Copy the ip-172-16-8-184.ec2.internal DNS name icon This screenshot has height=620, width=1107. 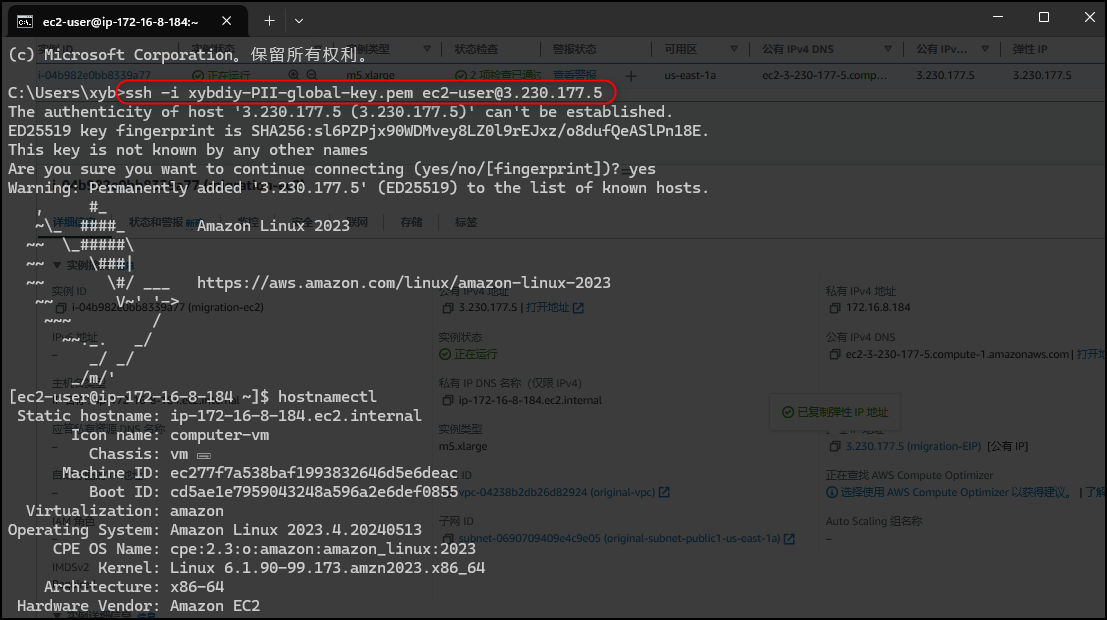448,400
